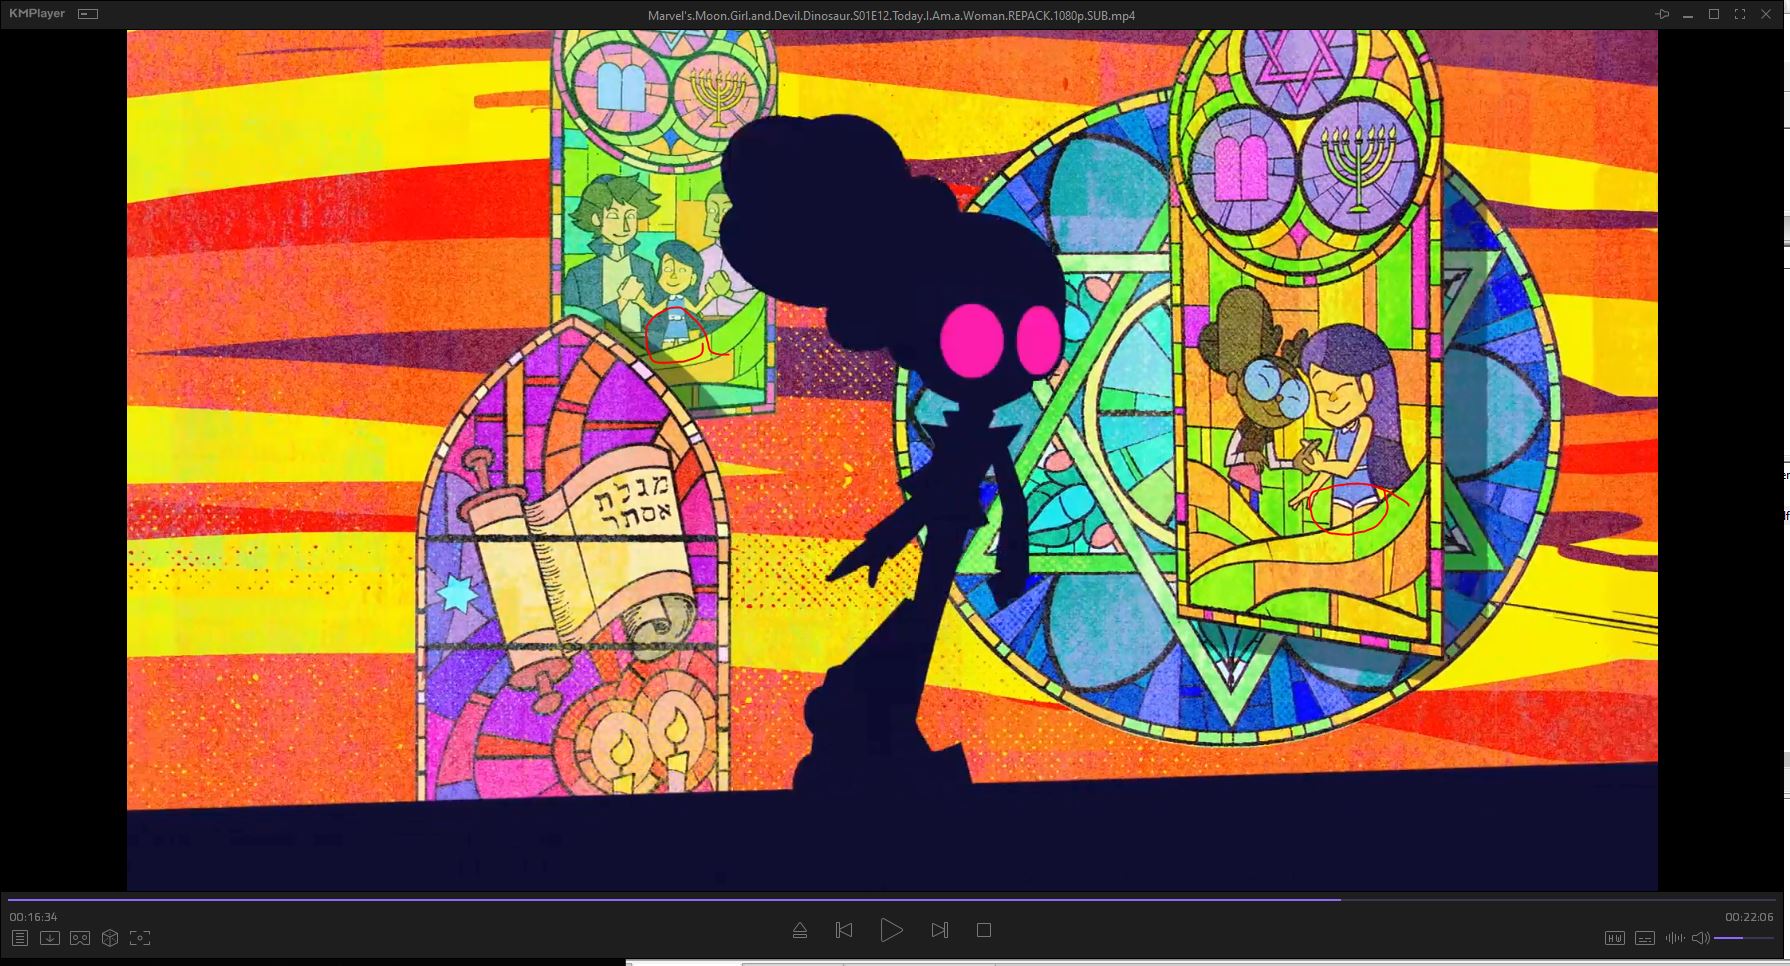
Task: Click the download video icon
Action: pyautogui.click(x=50, y=938)
